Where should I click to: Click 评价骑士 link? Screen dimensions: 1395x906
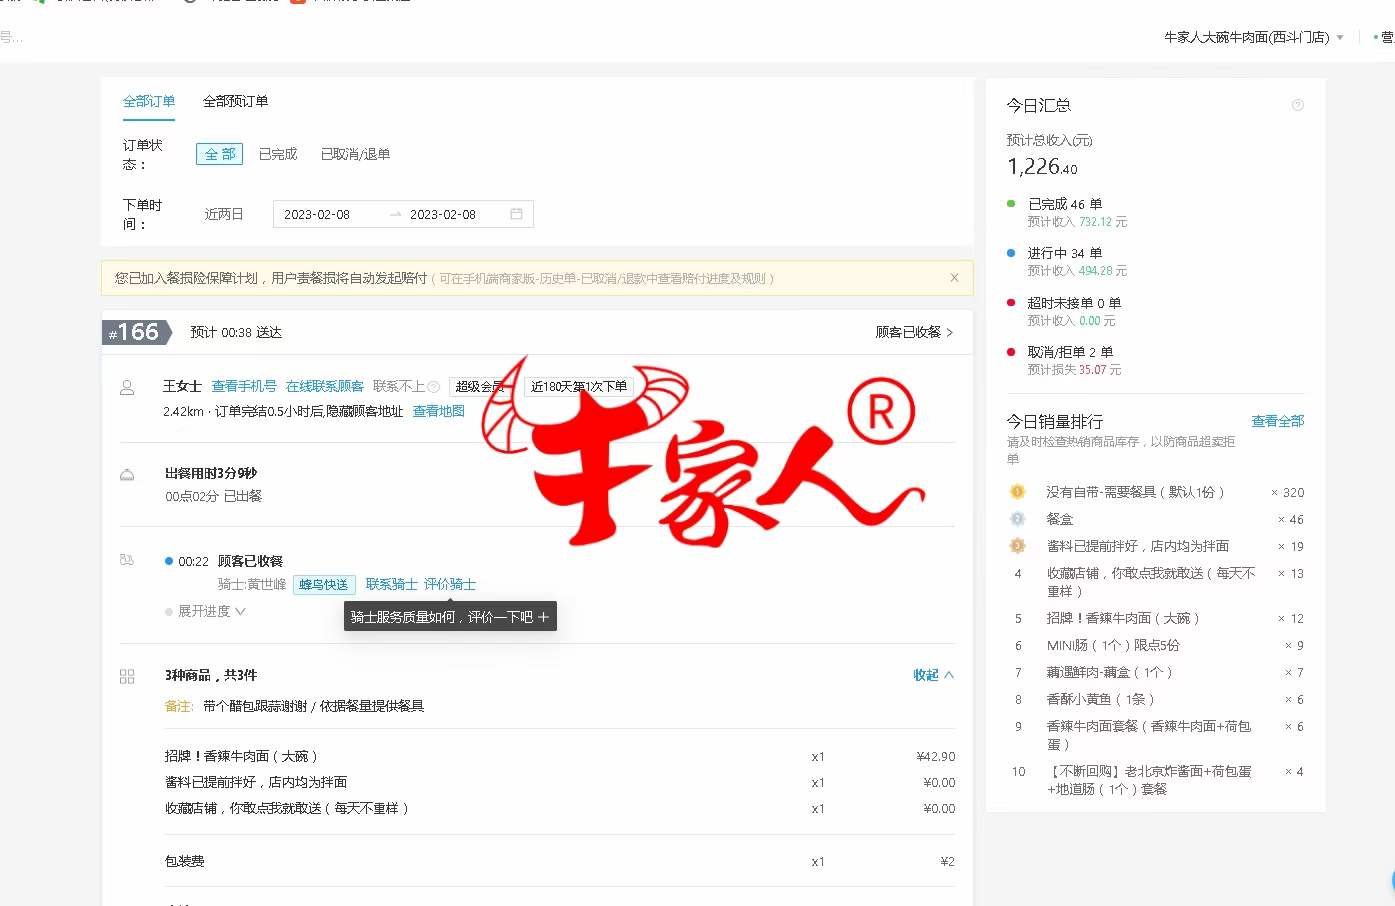coord(450,584)
